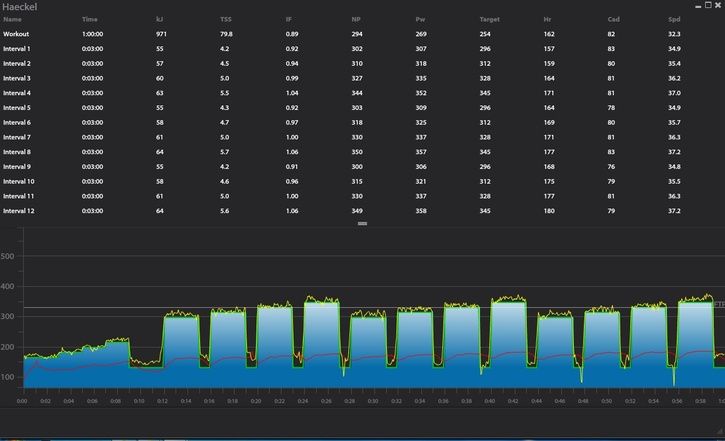725x441 pixels.
Task: Click the 0:30 mark on chart timeline
Action: [x=372, y=400]
